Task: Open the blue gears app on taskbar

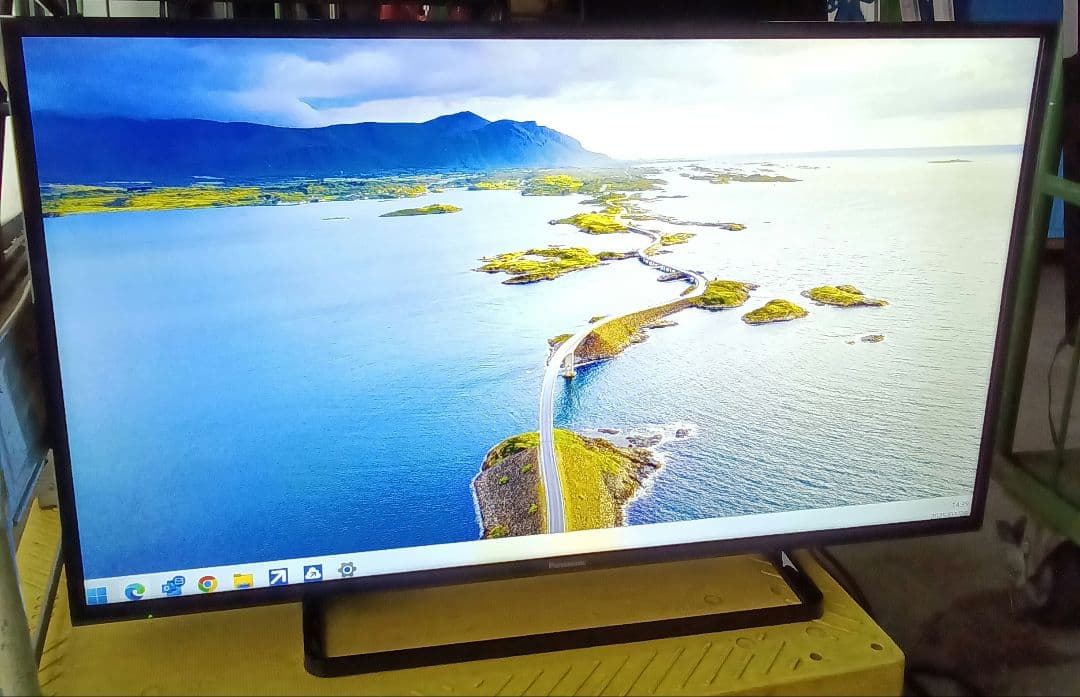Action: click(173, 586)
